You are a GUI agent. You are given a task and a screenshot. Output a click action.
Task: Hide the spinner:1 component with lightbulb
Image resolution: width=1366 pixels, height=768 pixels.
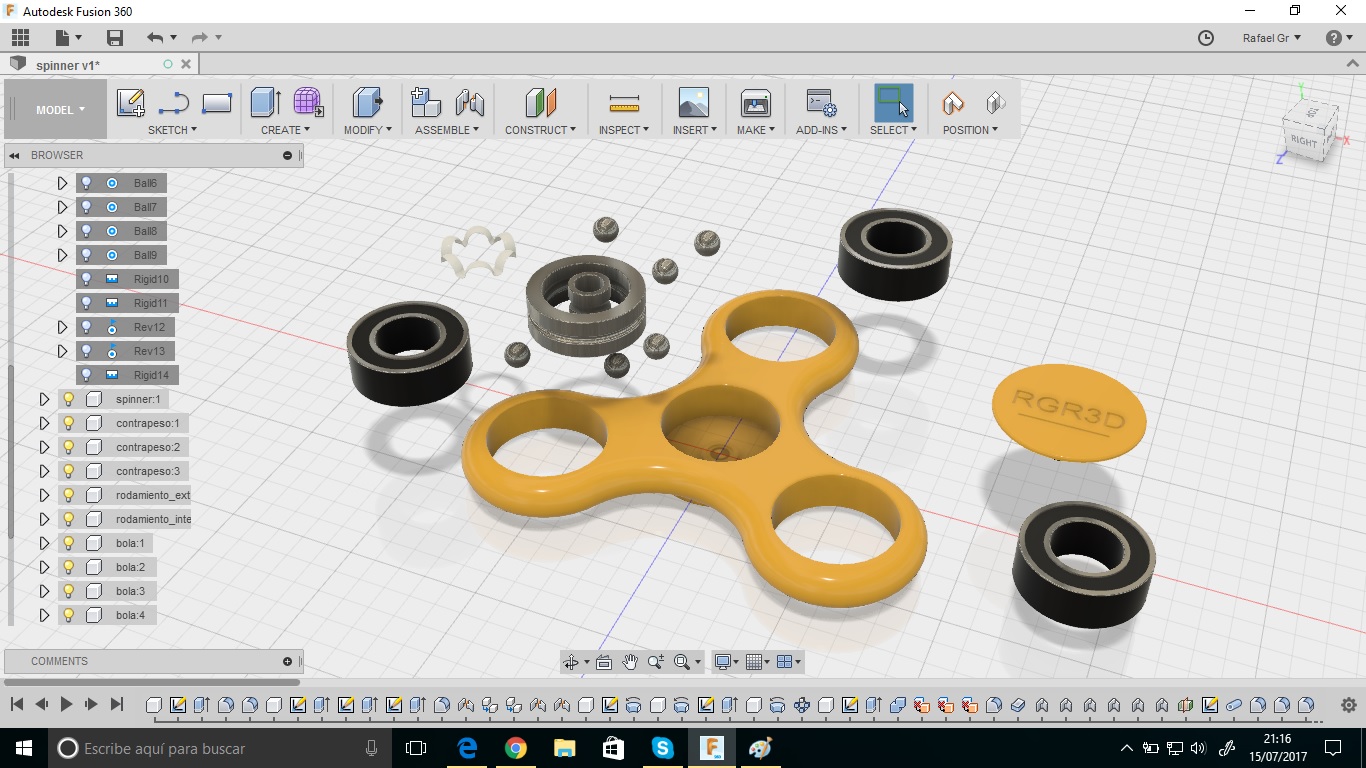point(69,399)
